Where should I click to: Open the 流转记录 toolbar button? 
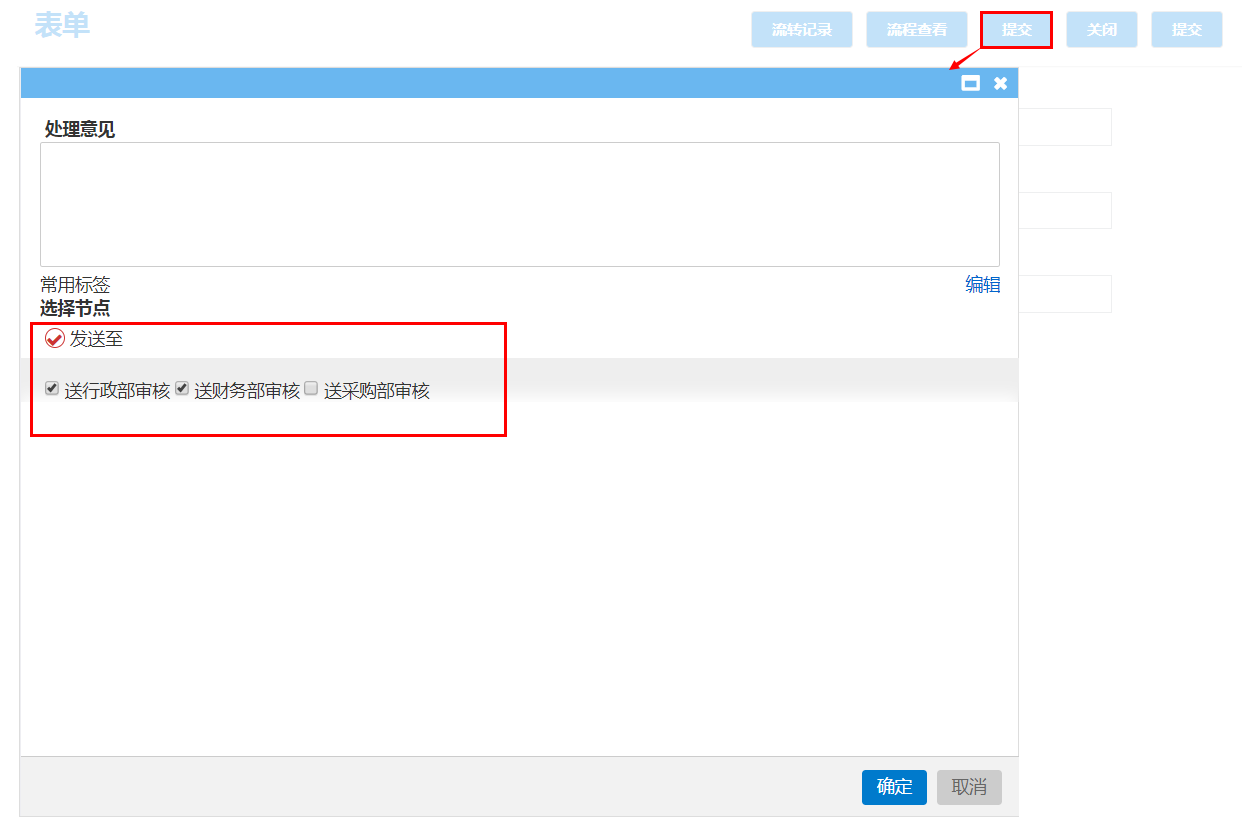[801, 30]
